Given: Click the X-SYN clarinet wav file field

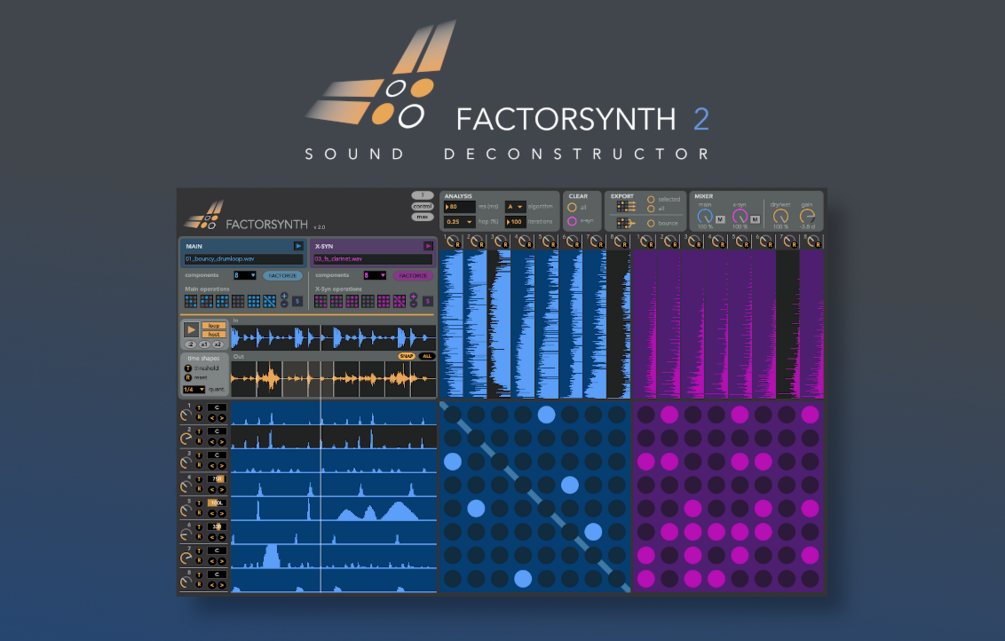Looking at the screenshot, I should [x=373, y=259].
